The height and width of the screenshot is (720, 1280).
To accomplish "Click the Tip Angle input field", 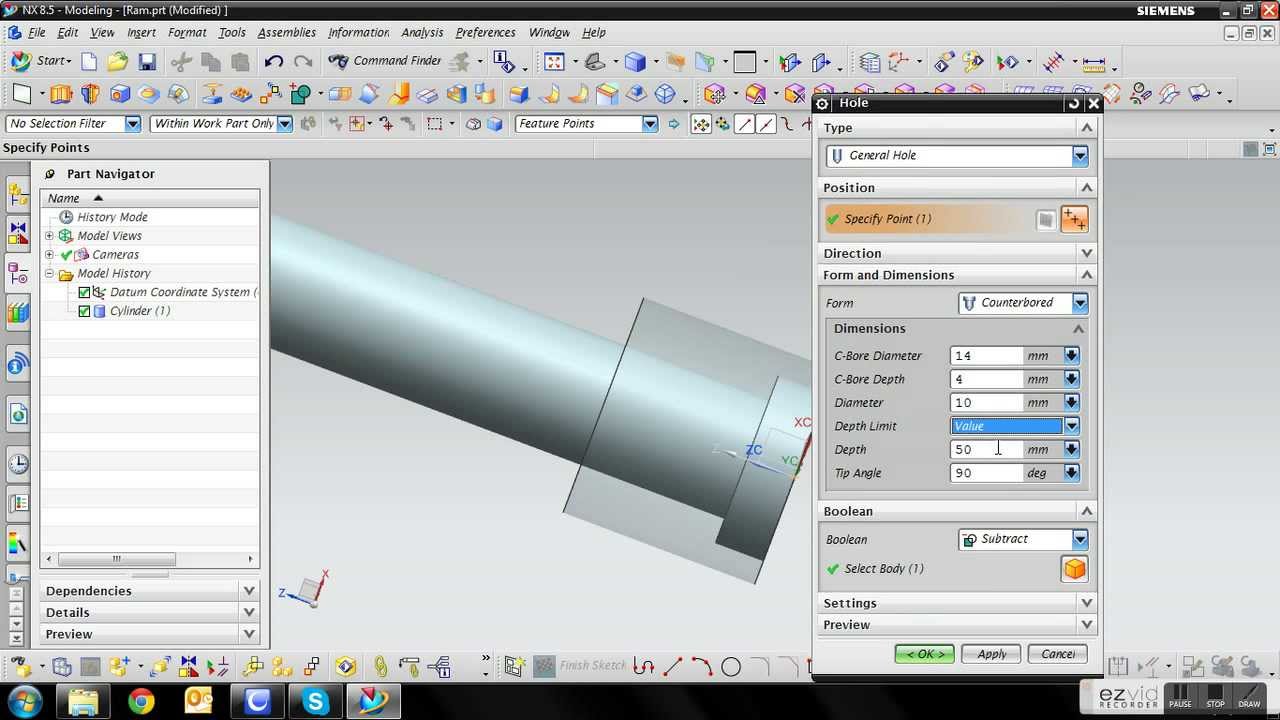I will pyautogui.click(x=987, y=473).
